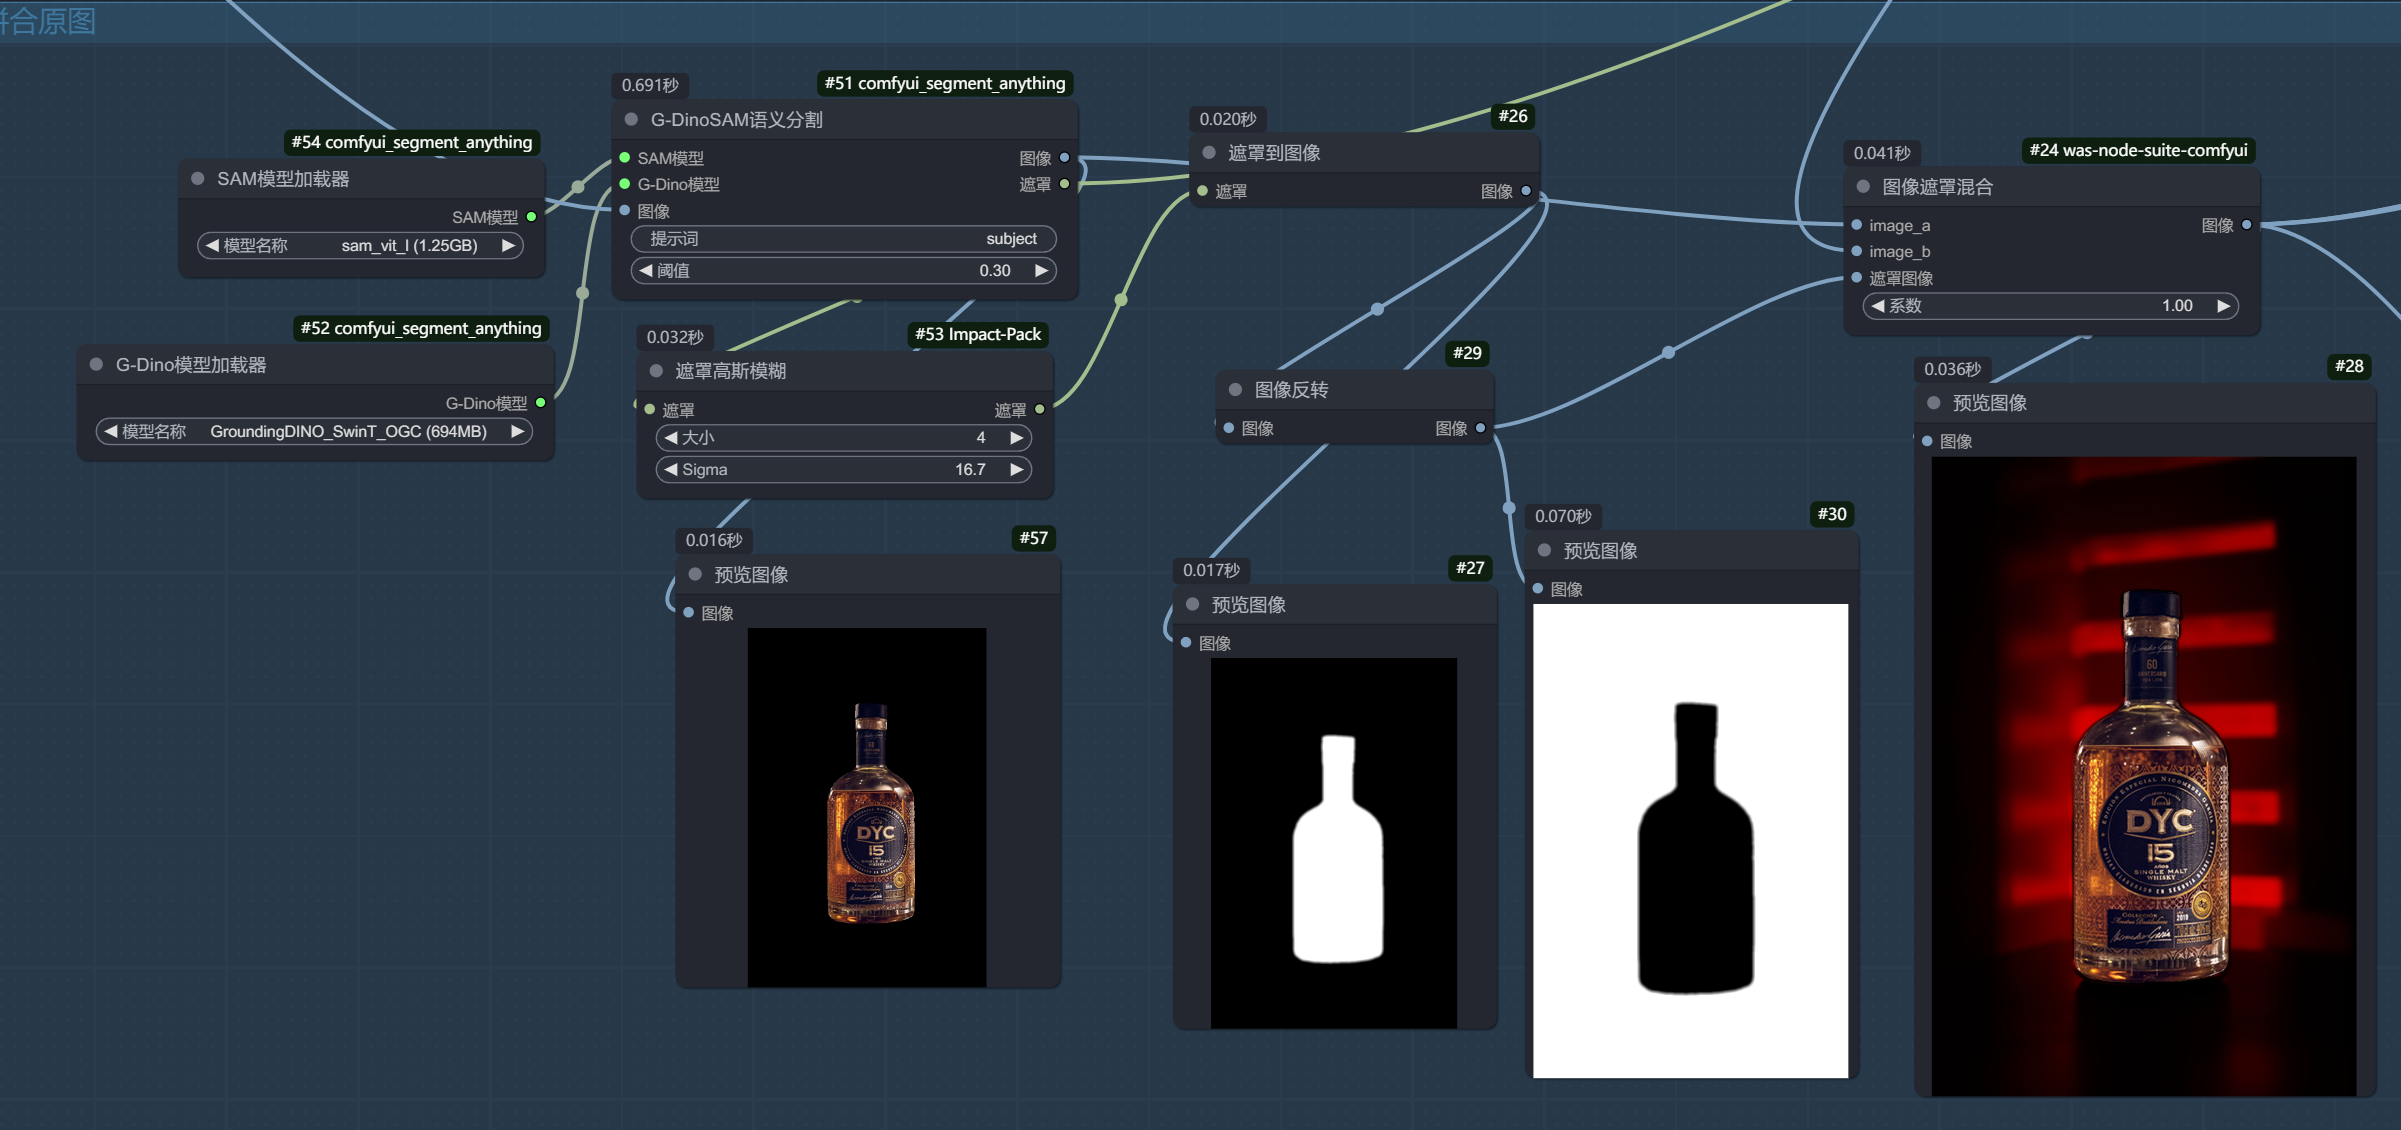Viewport: 2401px width, 1130px height.
Task: Collapse the #30 预览图像 node via its dot
Action: [1545, 551]
